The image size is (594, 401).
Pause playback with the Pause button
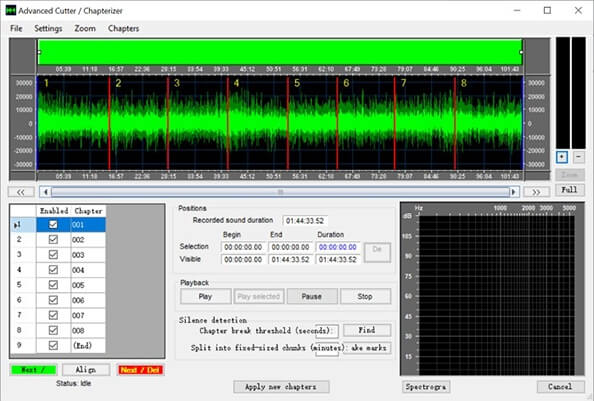(x=312, y=296)
